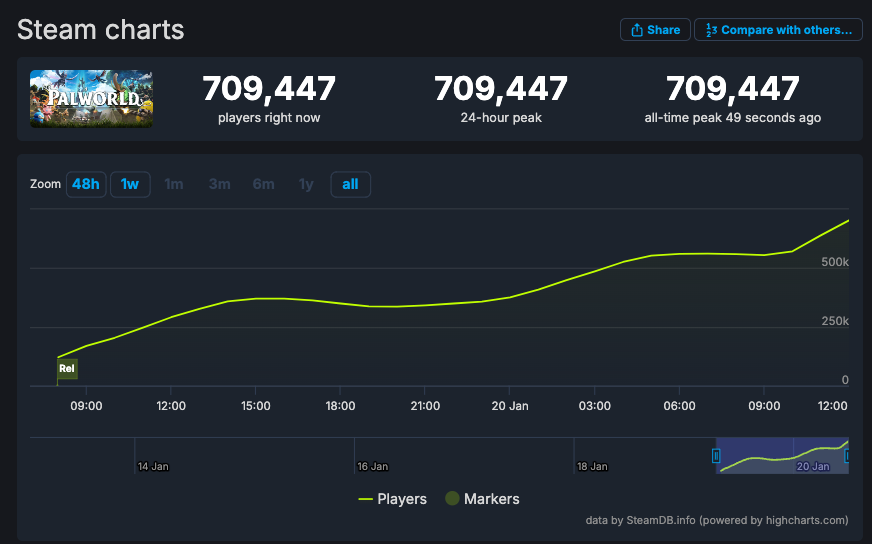
Task: Set zoom to 1m
Action: (x=174, y=184)
